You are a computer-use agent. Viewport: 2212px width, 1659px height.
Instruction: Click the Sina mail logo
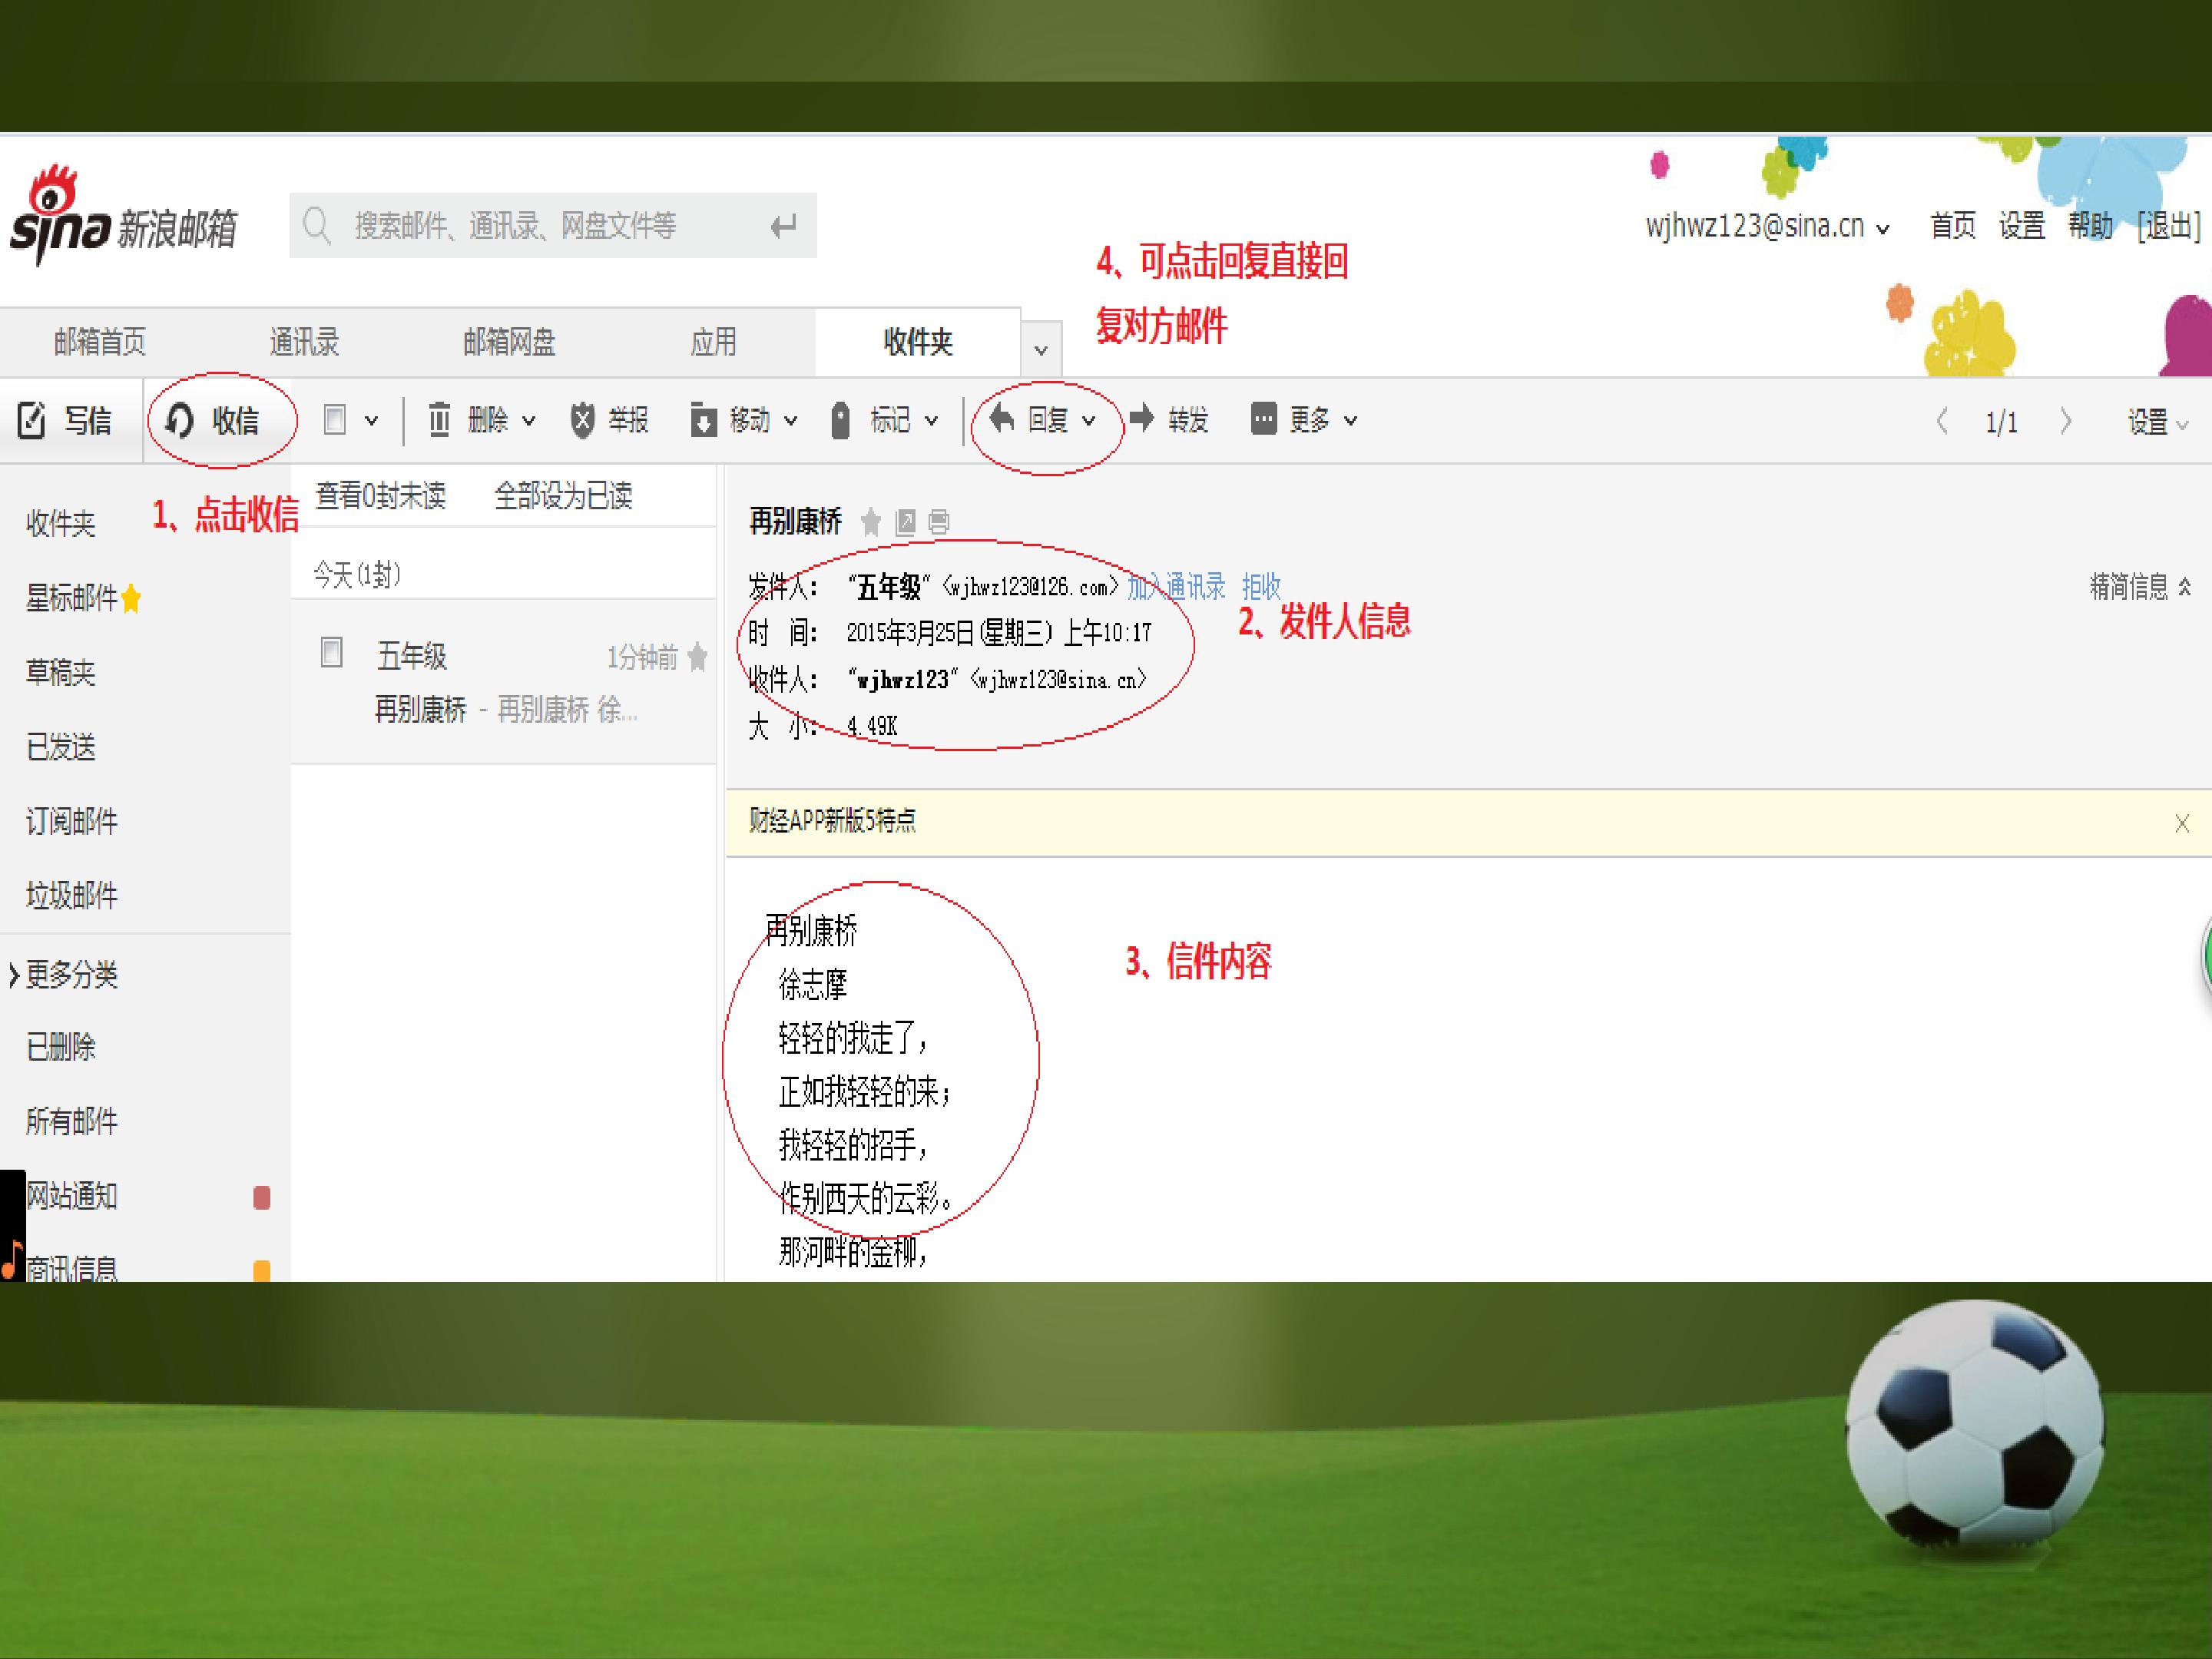[123, 217]
